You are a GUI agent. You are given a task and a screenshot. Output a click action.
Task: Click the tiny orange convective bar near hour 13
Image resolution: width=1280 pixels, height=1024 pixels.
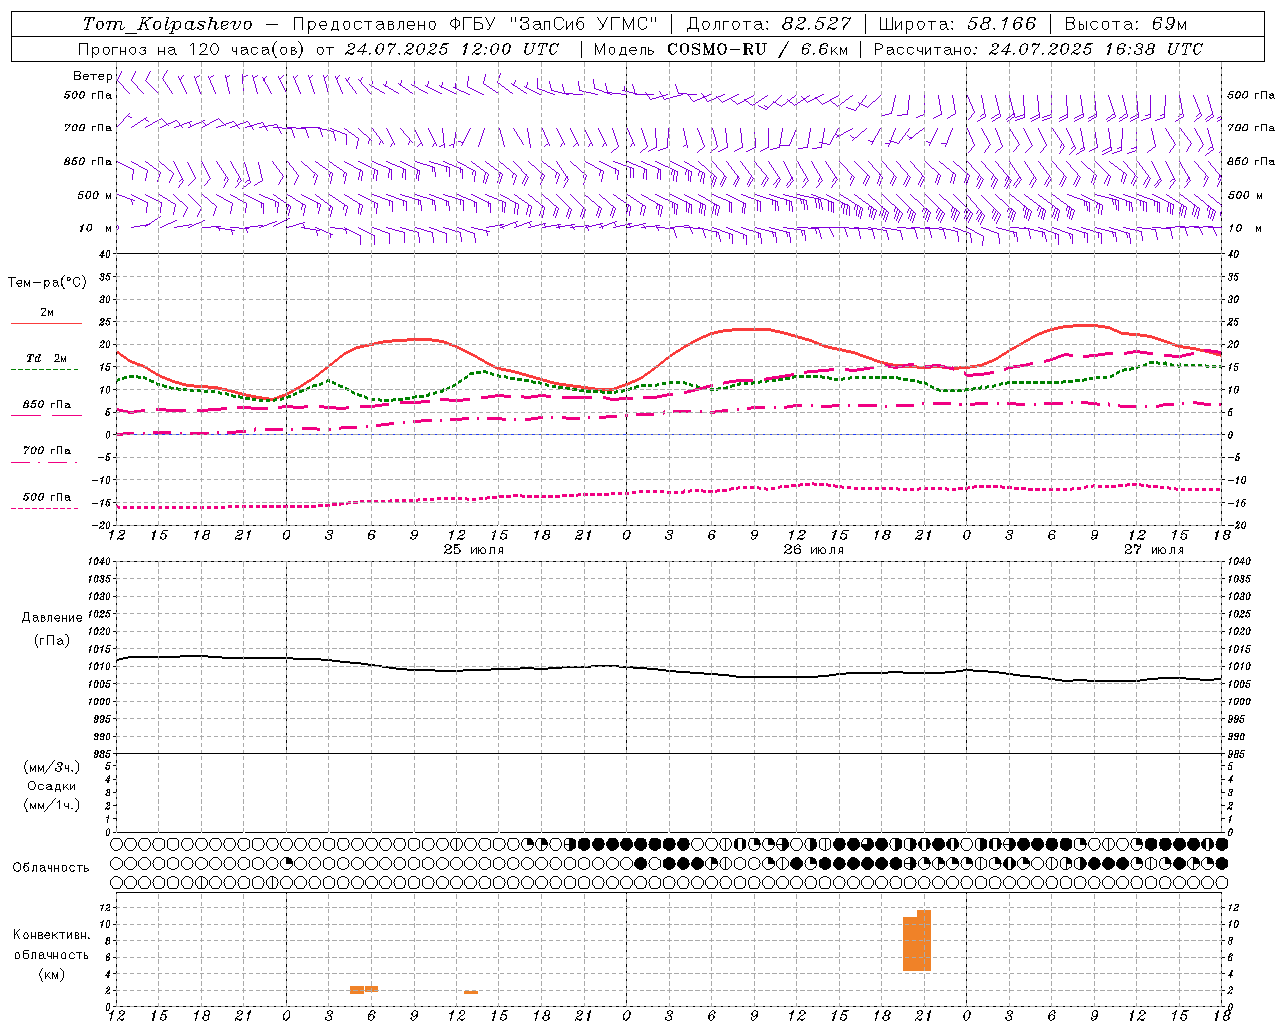coord(471,992)
